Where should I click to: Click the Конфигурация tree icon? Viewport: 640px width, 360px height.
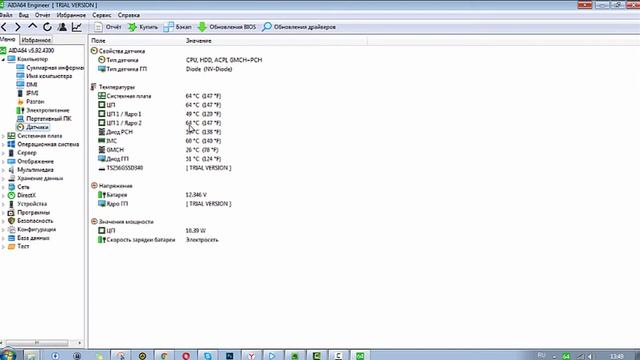point(11,229)
